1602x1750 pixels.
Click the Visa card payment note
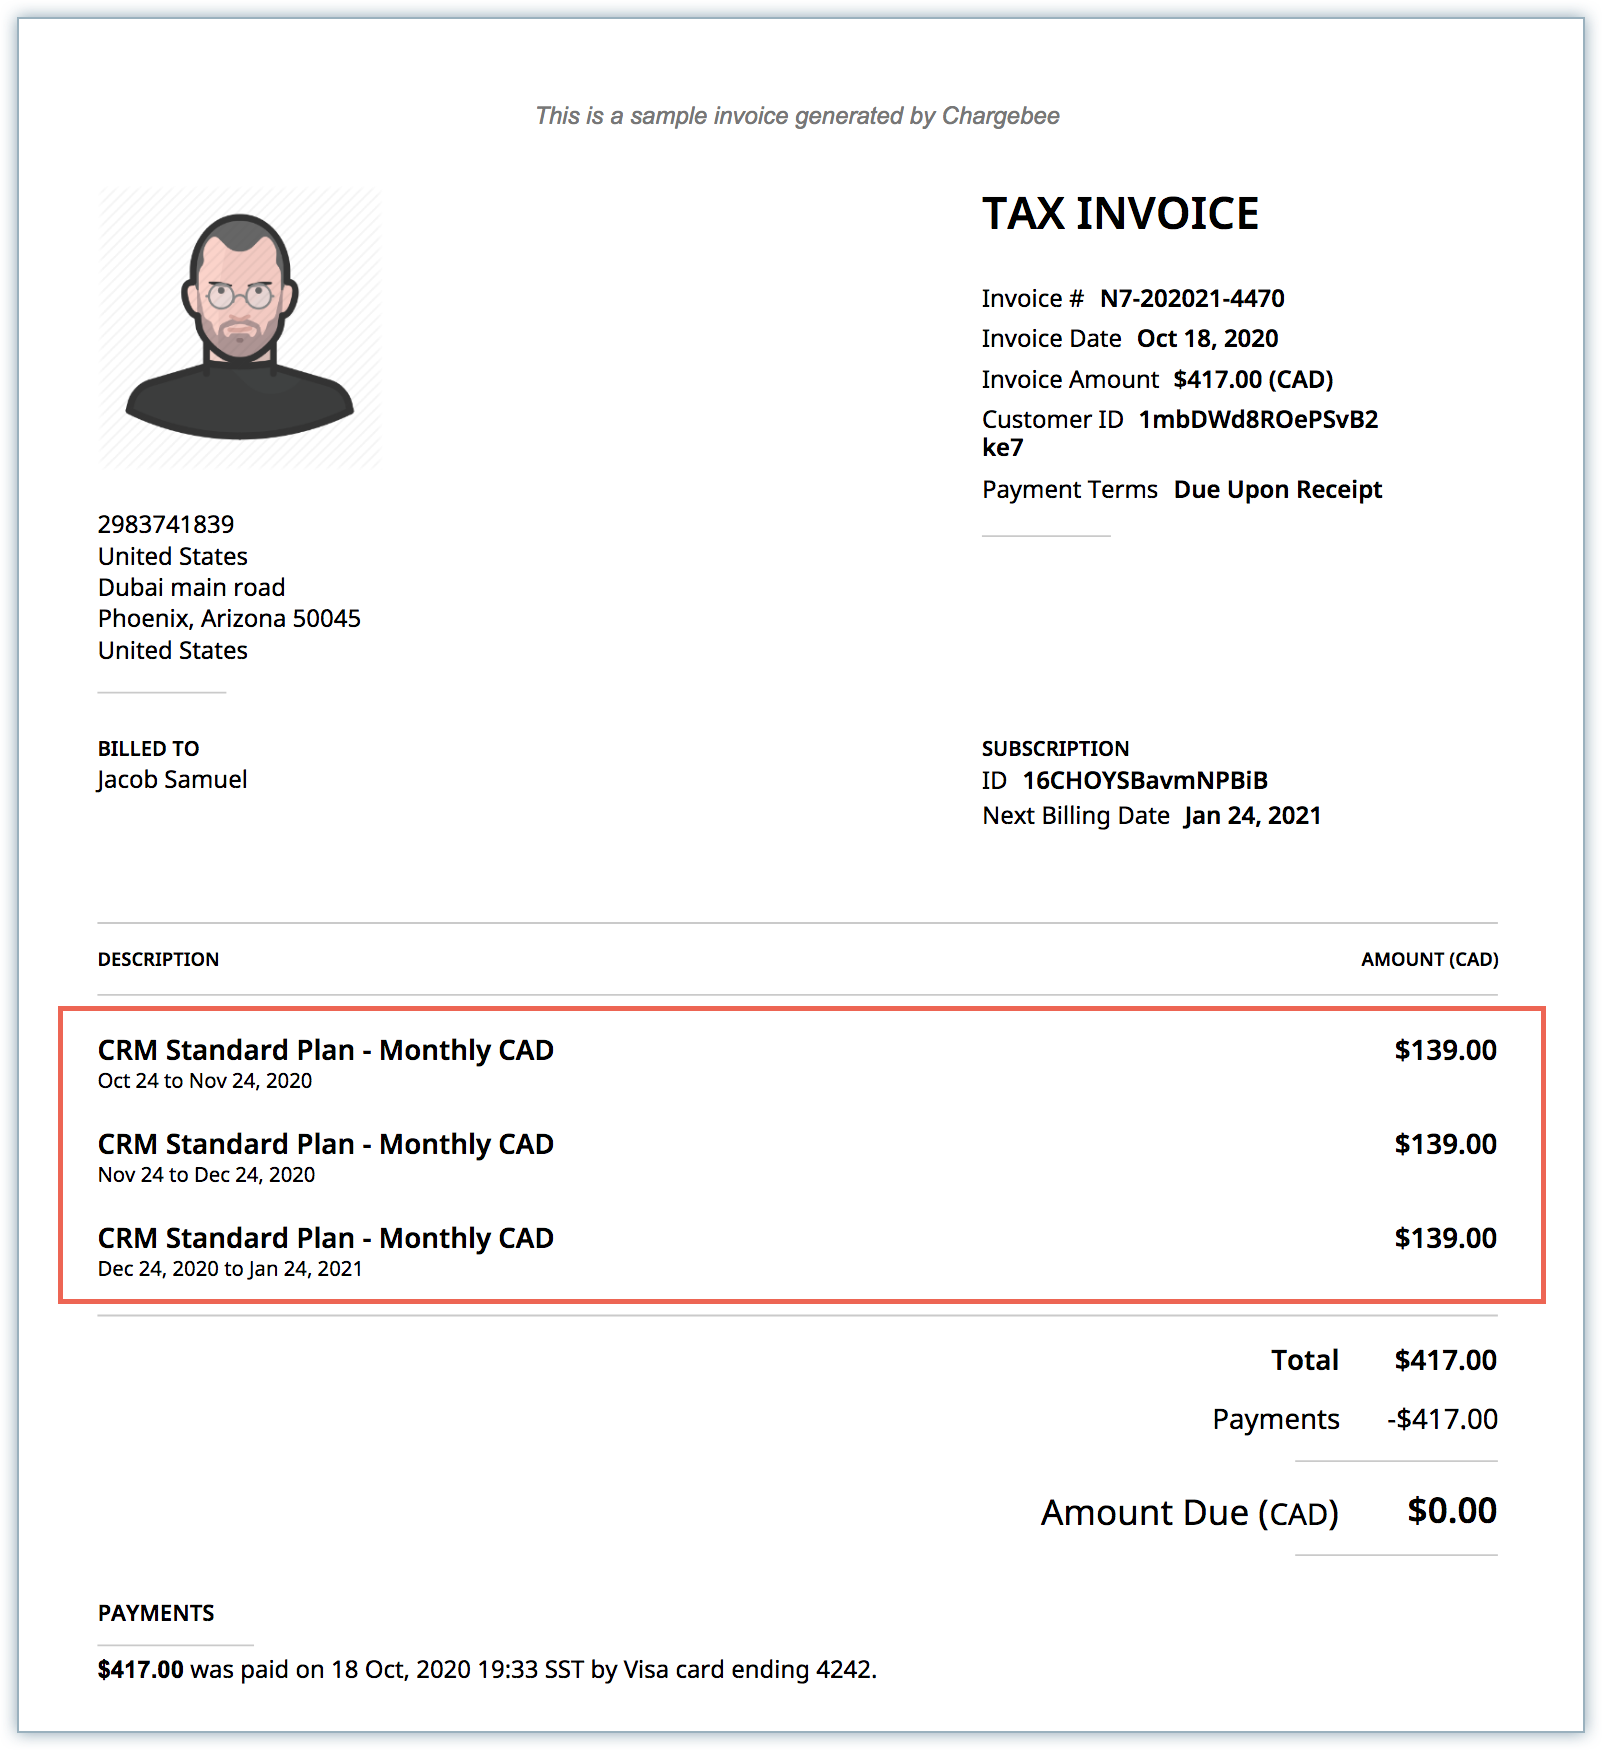click(x=487, y=1670)
